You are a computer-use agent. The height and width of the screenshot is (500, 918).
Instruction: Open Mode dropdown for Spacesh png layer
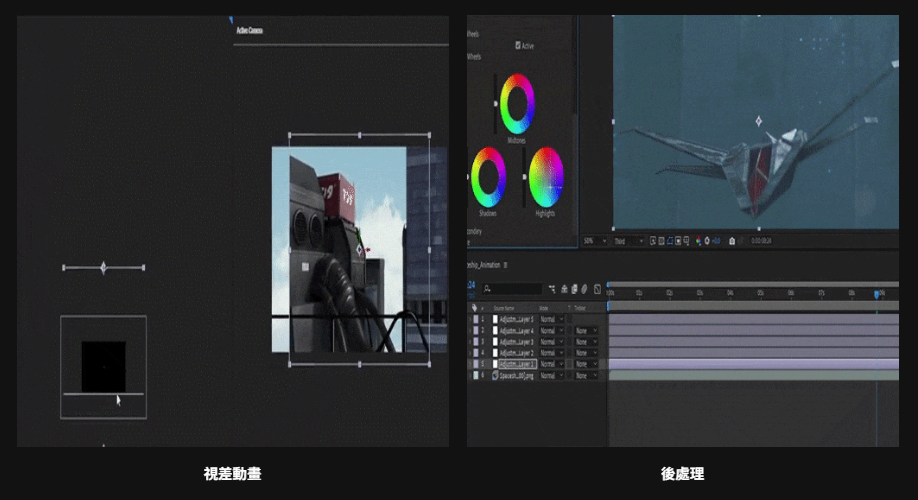coord(552,375)
